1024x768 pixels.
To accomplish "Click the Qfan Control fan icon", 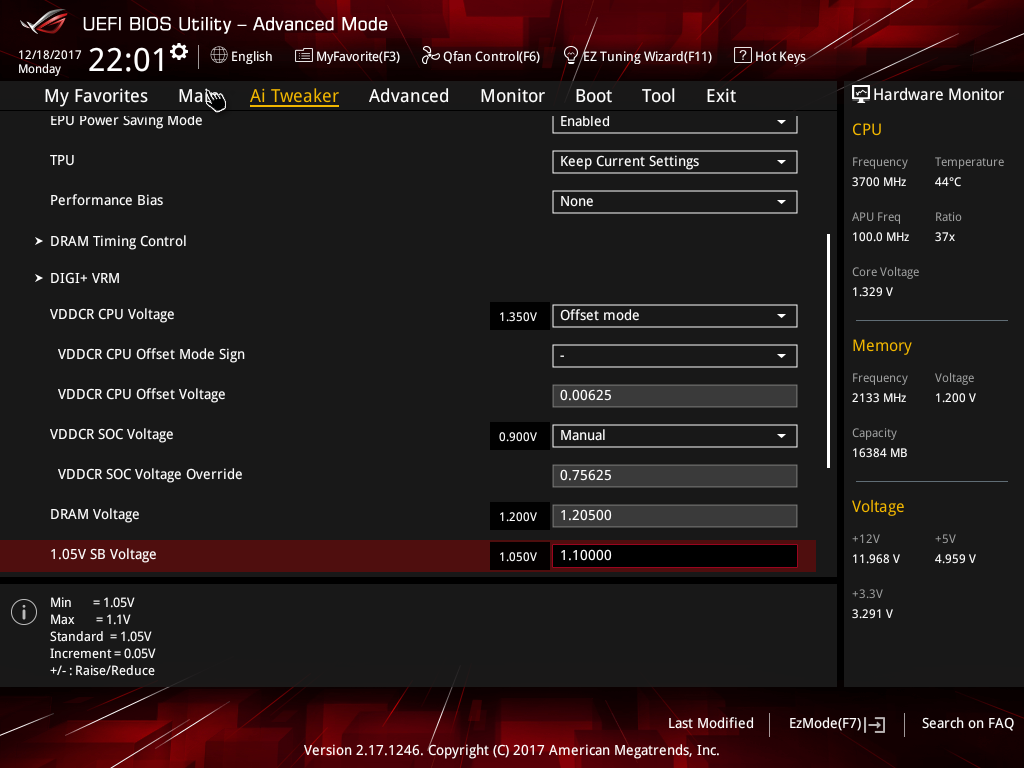I will click(x=430, y=56).
